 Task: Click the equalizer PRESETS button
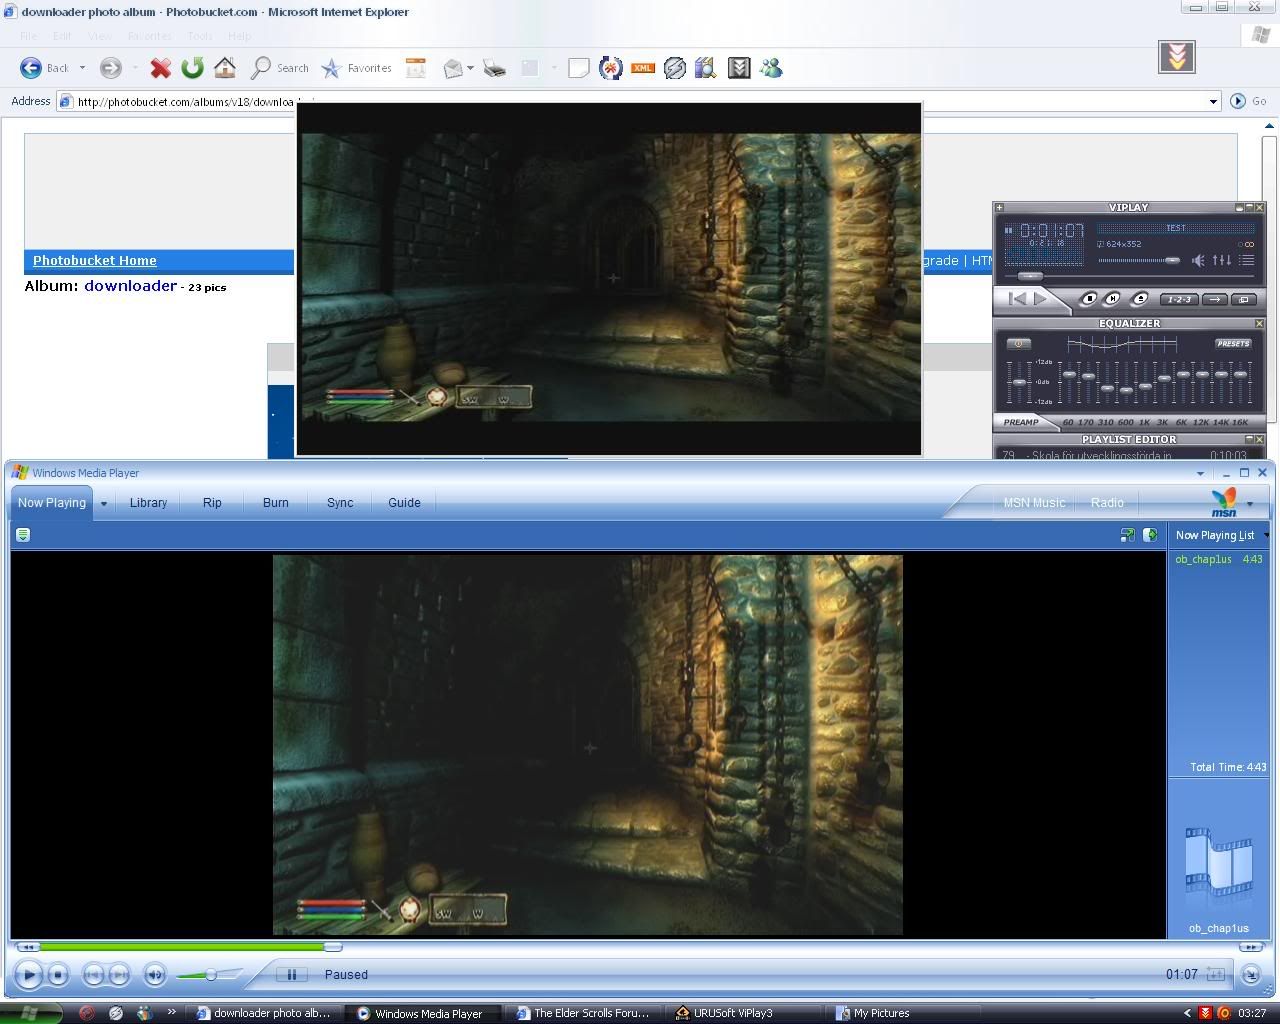pos(1233,344)
